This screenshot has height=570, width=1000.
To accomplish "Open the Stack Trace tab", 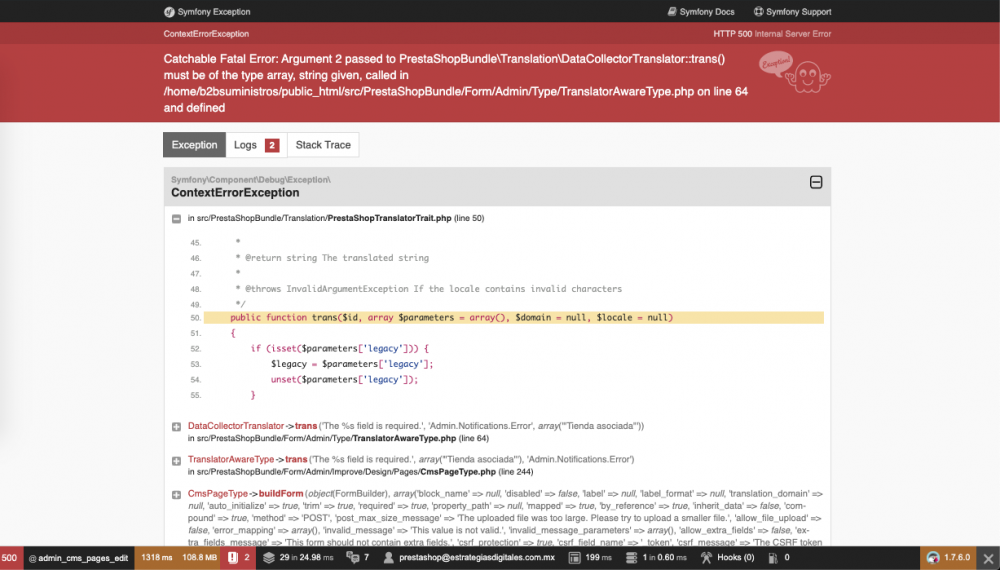I will [x=323, y=145].
